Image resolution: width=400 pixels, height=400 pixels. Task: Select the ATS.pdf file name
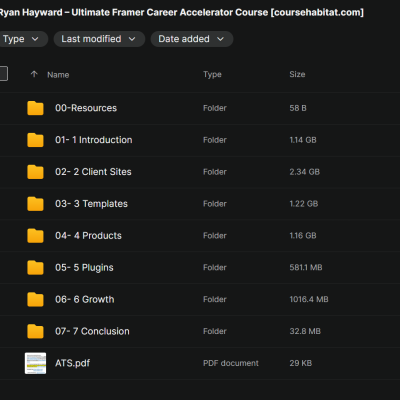click(72, 363)
